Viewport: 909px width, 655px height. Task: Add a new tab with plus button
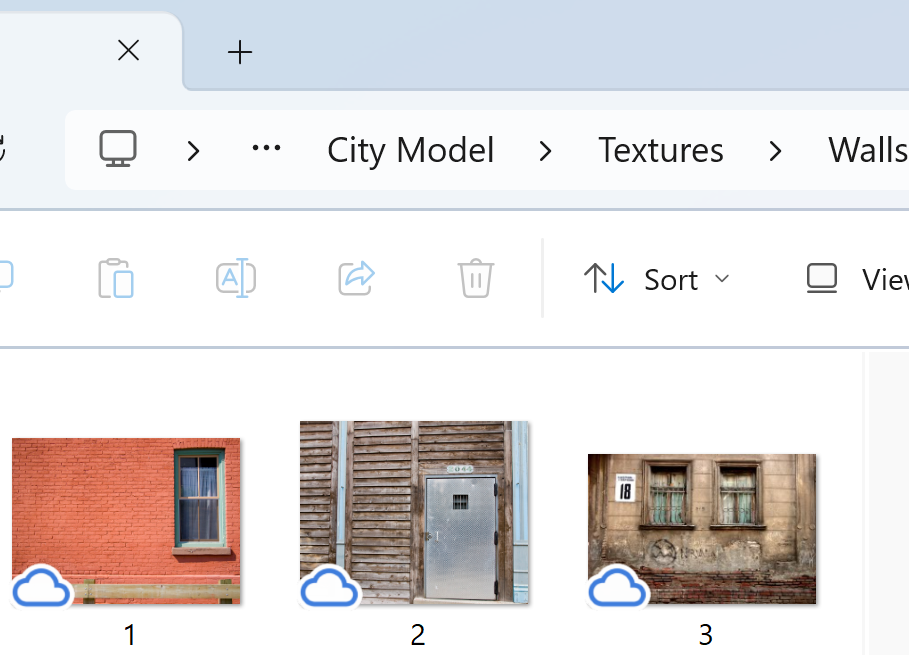click(x=239, y=53)
